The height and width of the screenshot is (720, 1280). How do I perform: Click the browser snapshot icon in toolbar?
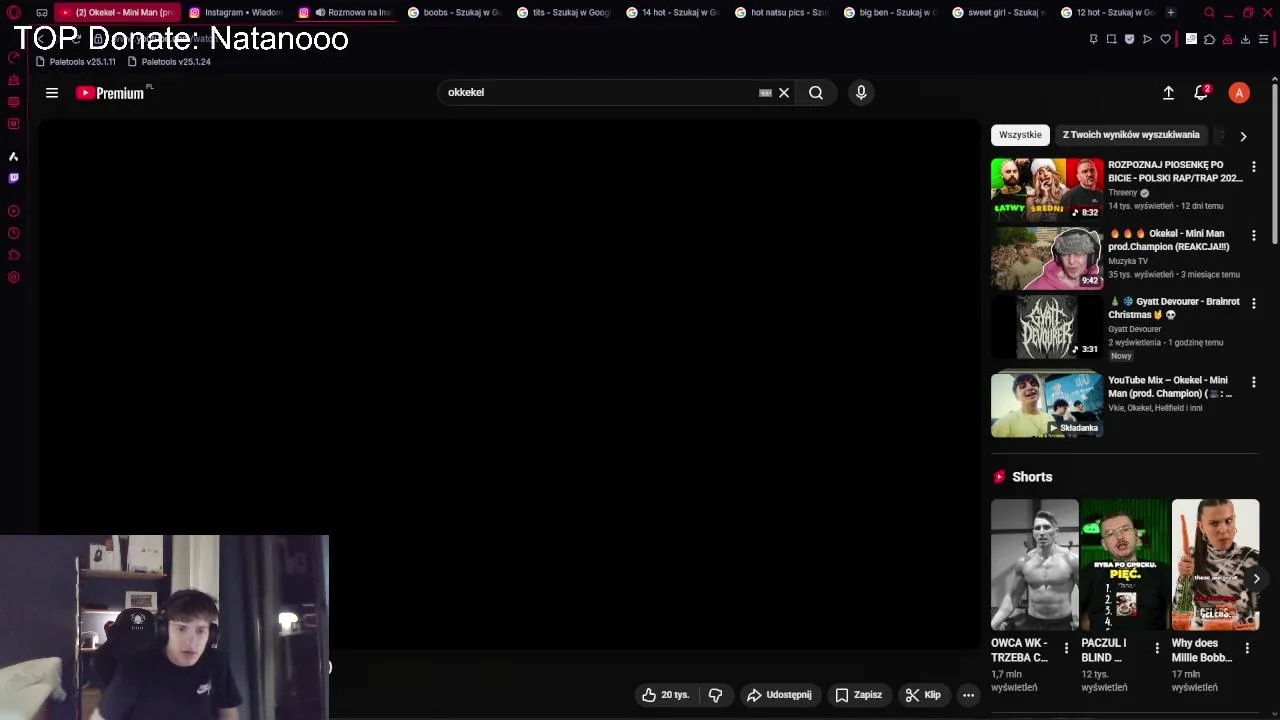(x=1111, y=39)
